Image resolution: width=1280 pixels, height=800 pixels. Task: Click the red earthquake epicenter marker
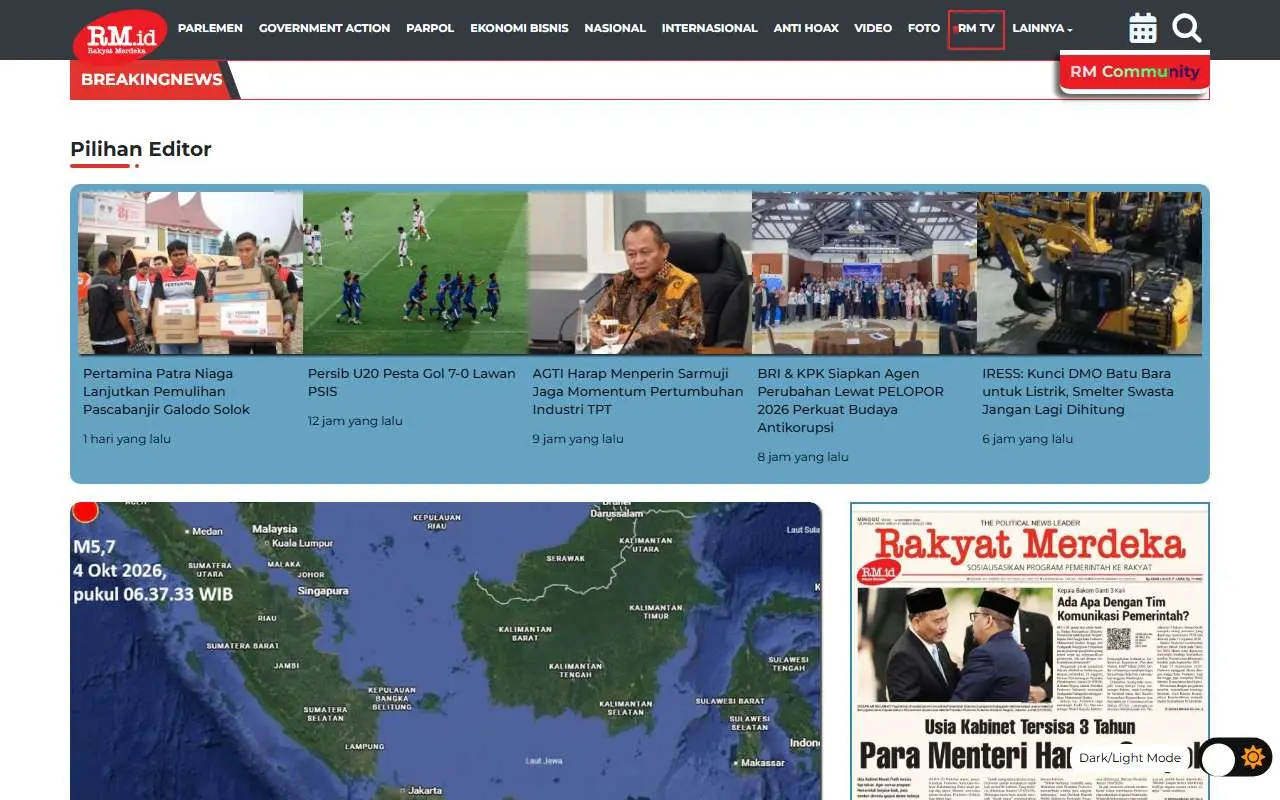coord(85,510)
